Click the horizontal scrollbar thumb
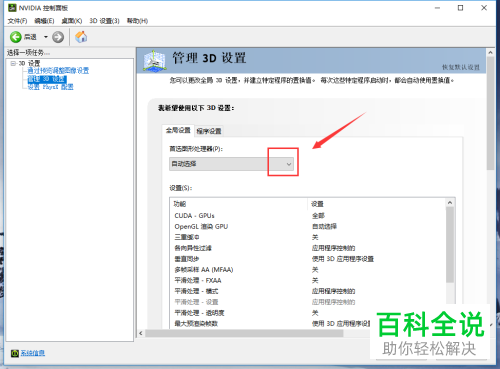Screen dimensions: 500x369 244,333
